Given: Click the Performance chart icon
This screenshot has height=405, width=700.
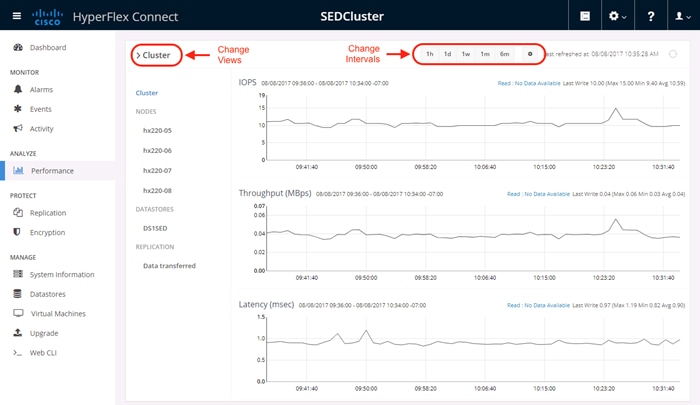Looking at the screenshot, I should [18, 170].
